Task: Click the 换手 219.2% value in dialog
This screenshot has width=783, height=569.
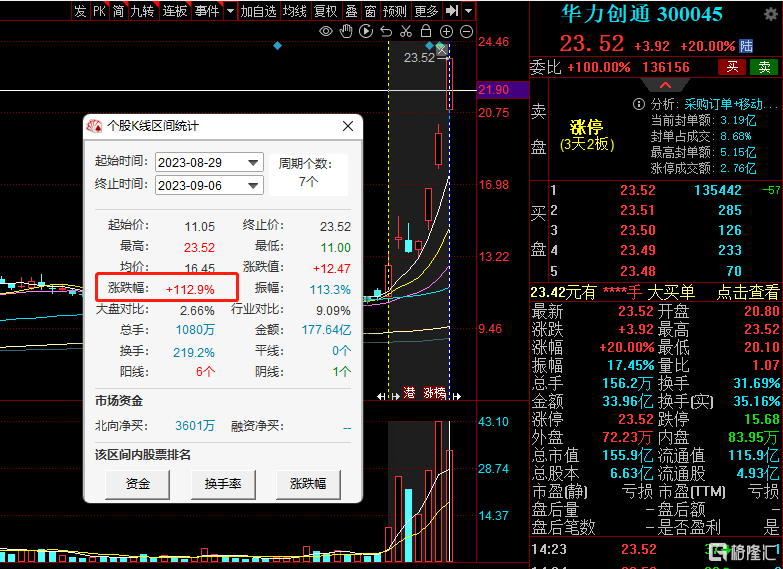Action: click(x=194, y=352)
